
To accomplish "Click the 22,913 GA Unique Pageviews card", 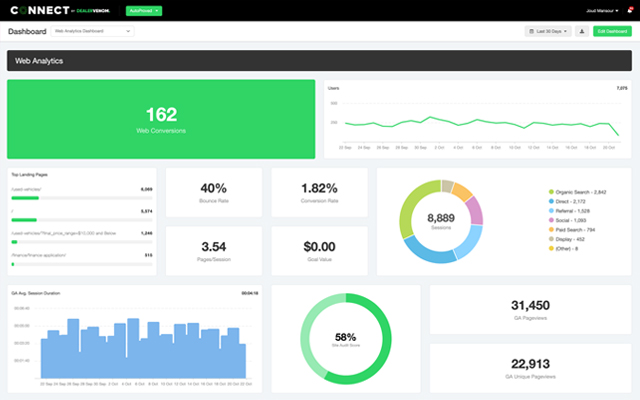I will [530, 368].
